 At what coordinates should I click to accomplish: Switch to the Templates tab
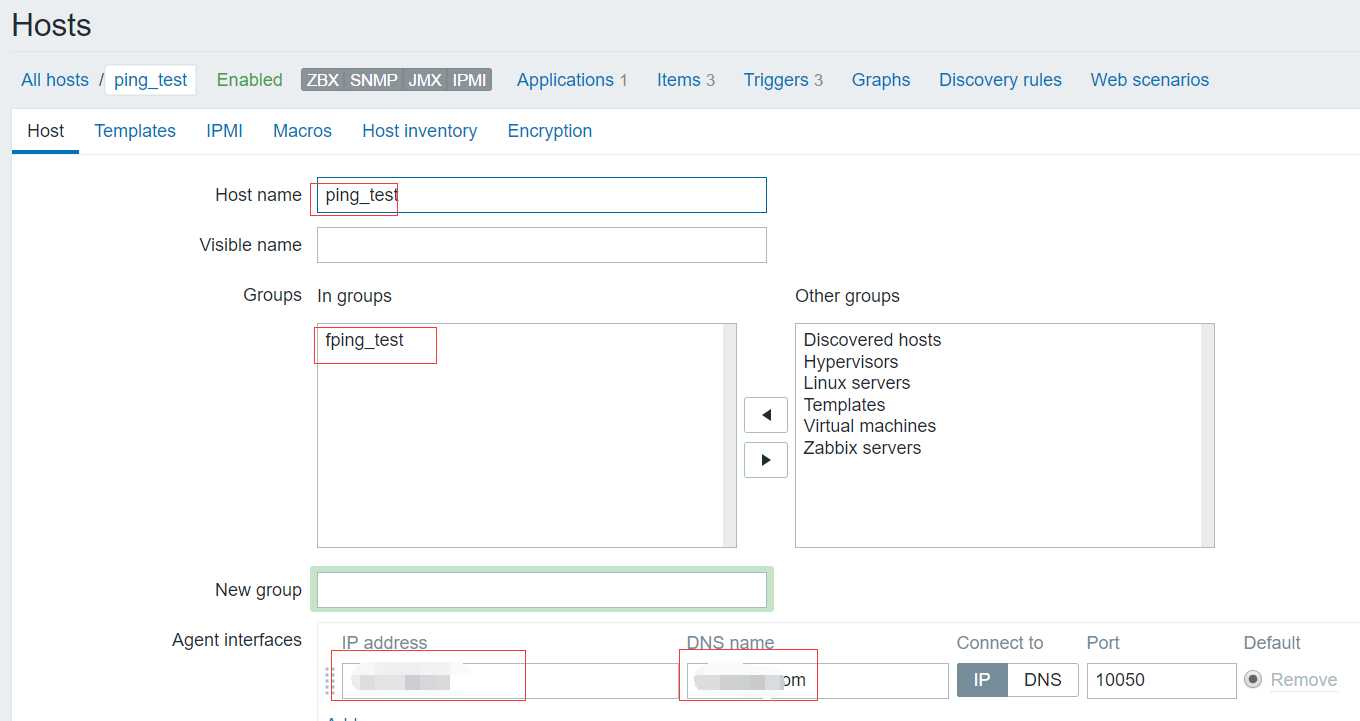tap(135, 131)
